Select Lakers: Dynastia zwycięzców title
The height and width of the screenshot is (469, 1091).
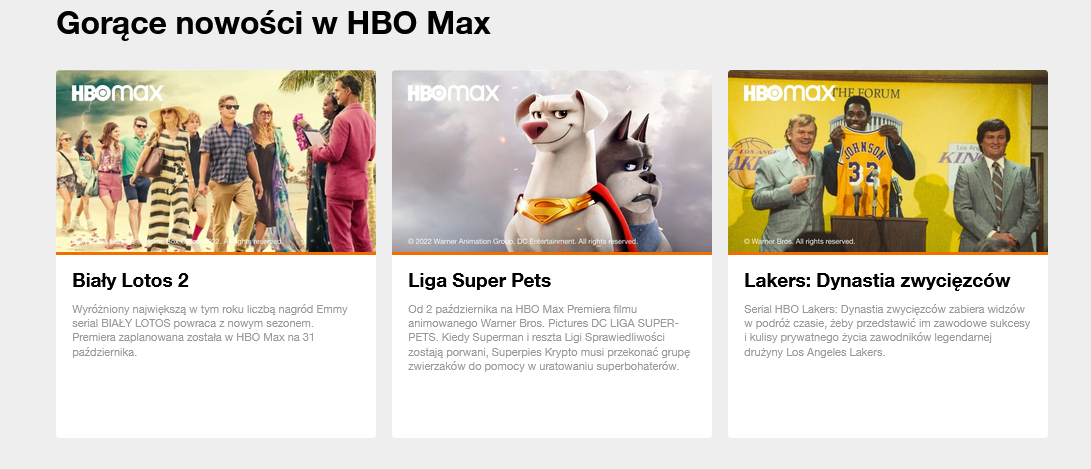click(877, 280)
